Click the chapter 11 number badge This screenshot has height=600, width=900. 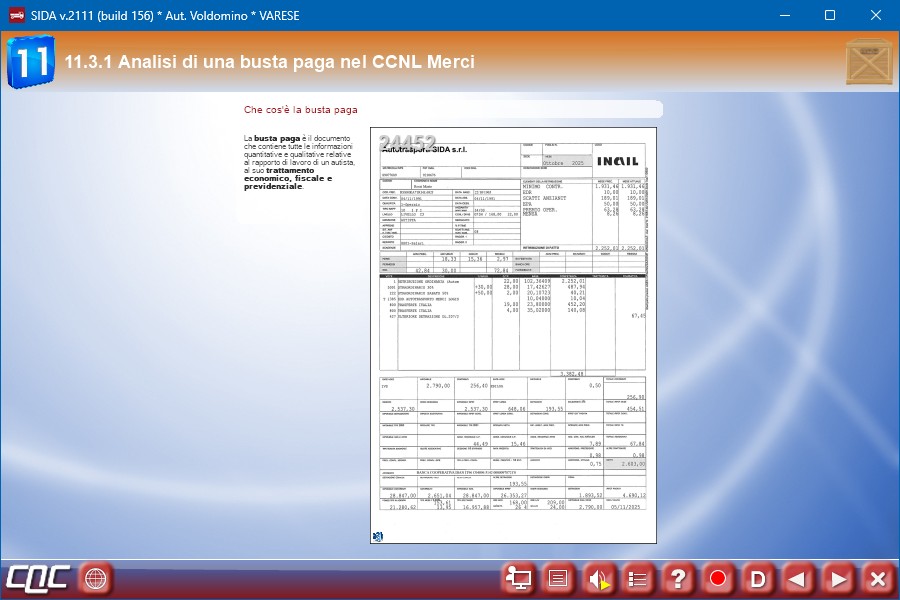pyautogui.click(x=30, y=62)
